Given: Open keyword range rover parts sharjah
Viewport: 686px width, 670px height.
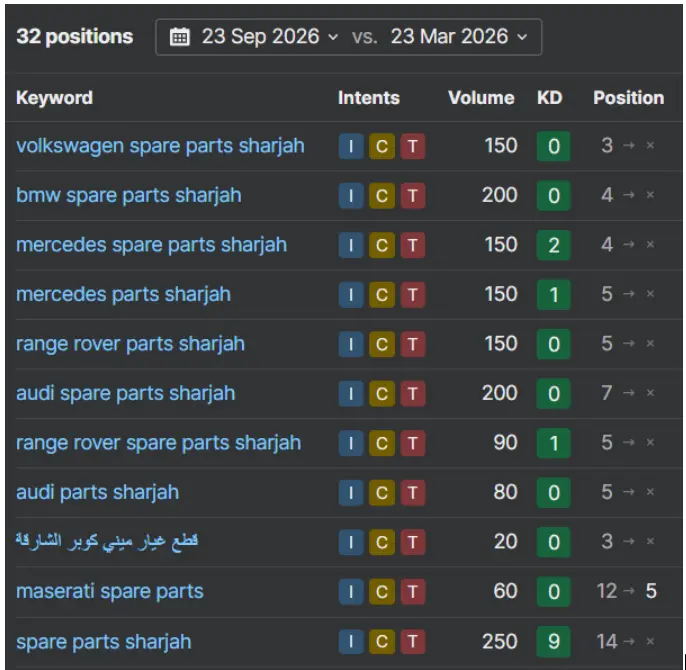Looking at the screenshot, I should [x=130, y=344].
